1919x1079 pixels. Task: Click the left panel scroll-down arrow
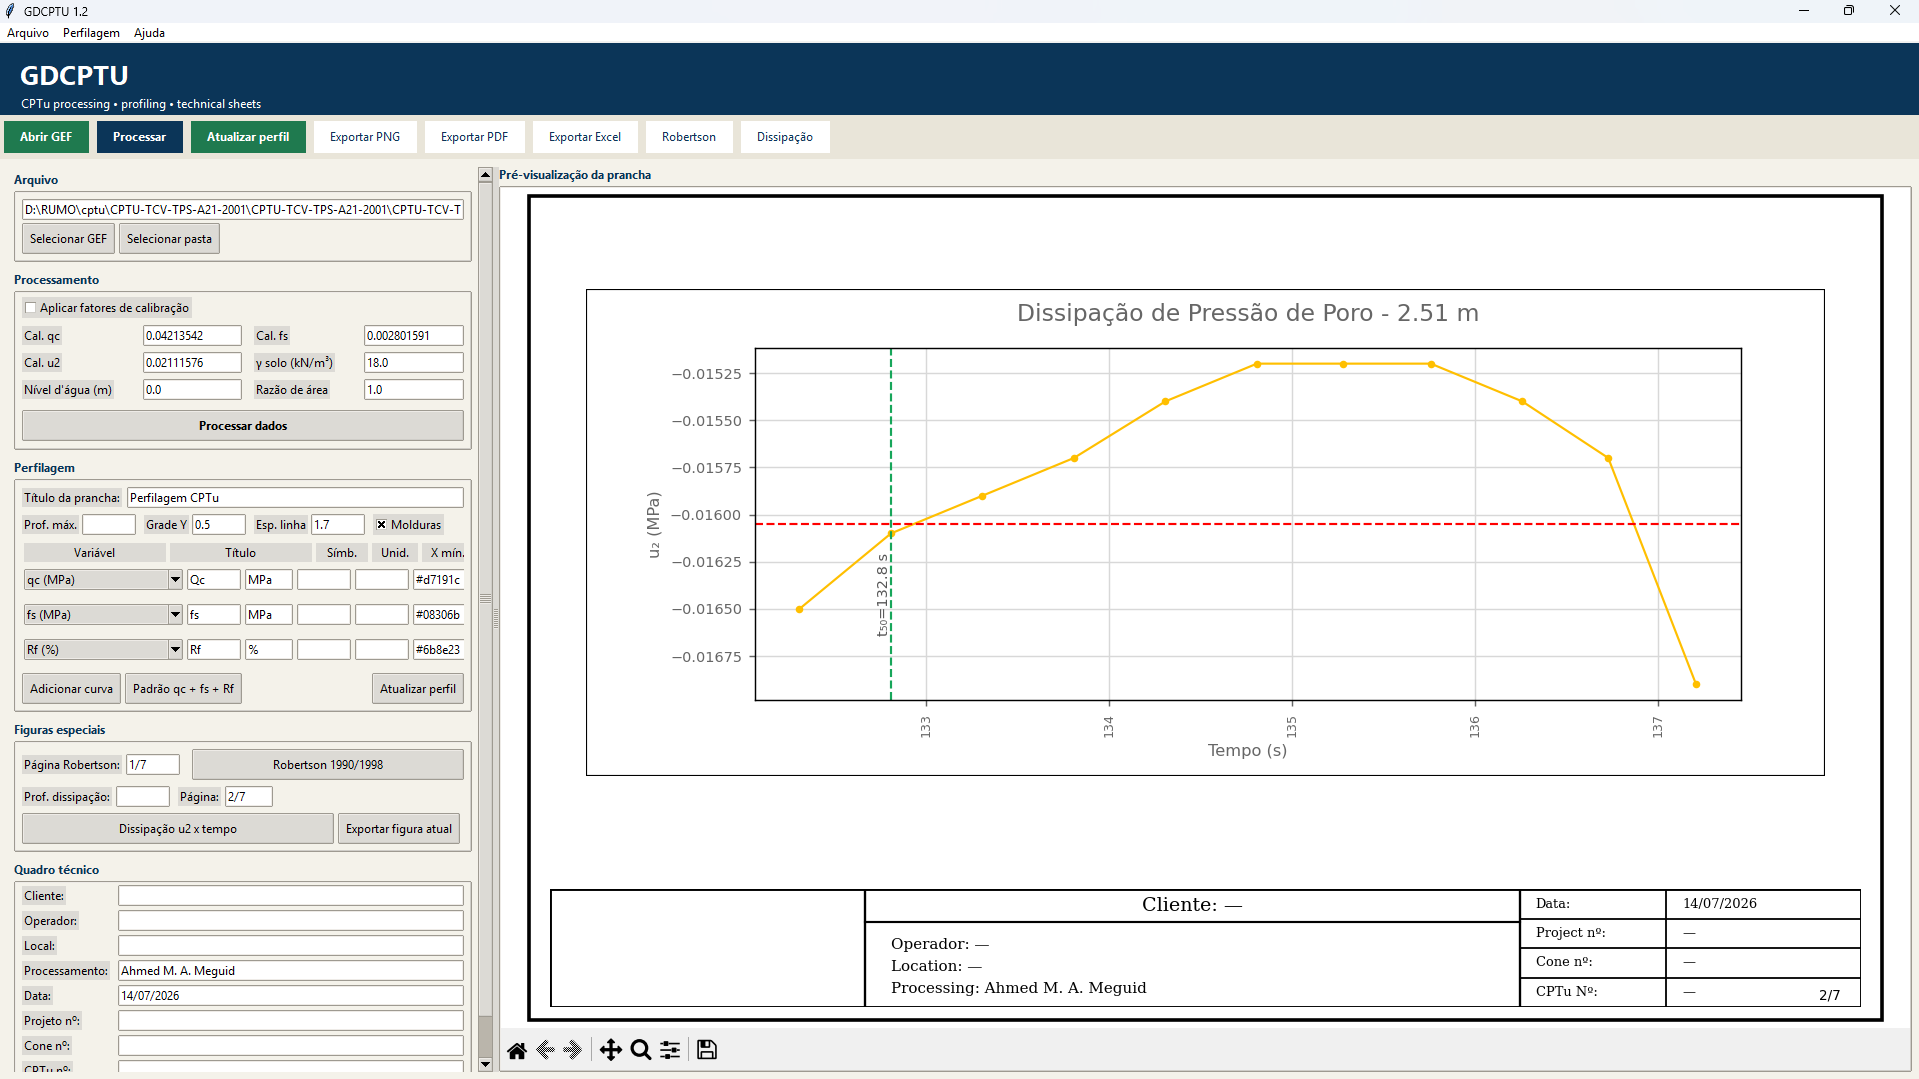pos(485,1064)
